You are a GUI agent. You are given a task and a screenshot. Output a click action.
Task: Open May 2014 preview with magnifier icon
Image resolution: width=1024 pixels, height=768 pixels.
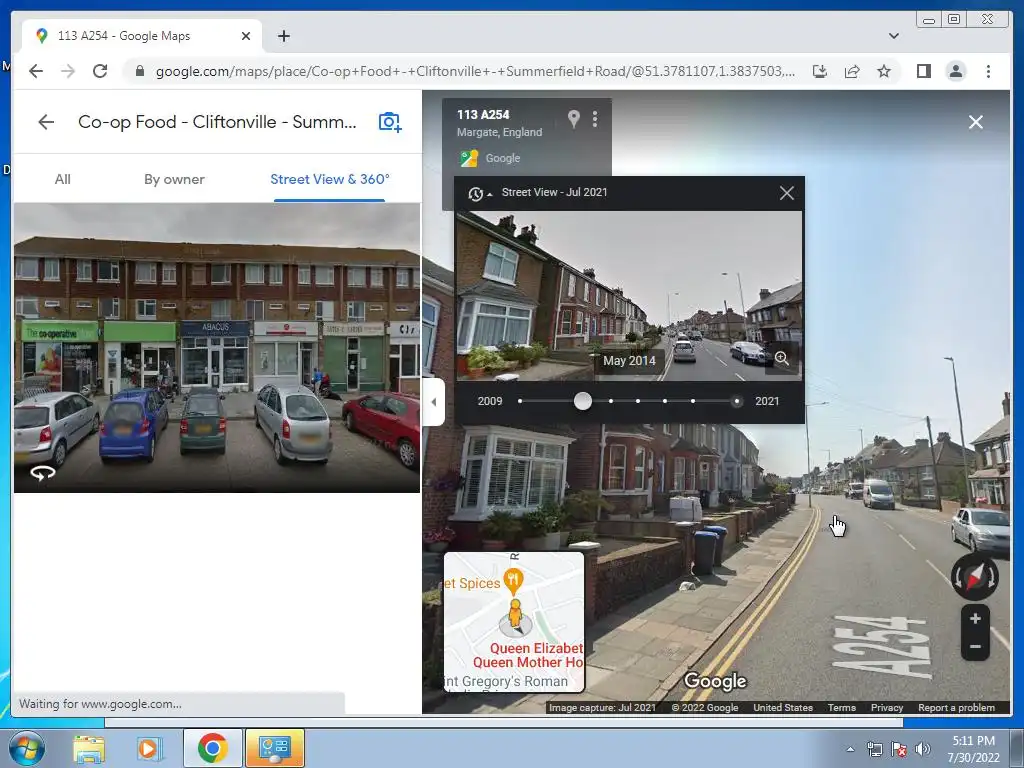782,358
